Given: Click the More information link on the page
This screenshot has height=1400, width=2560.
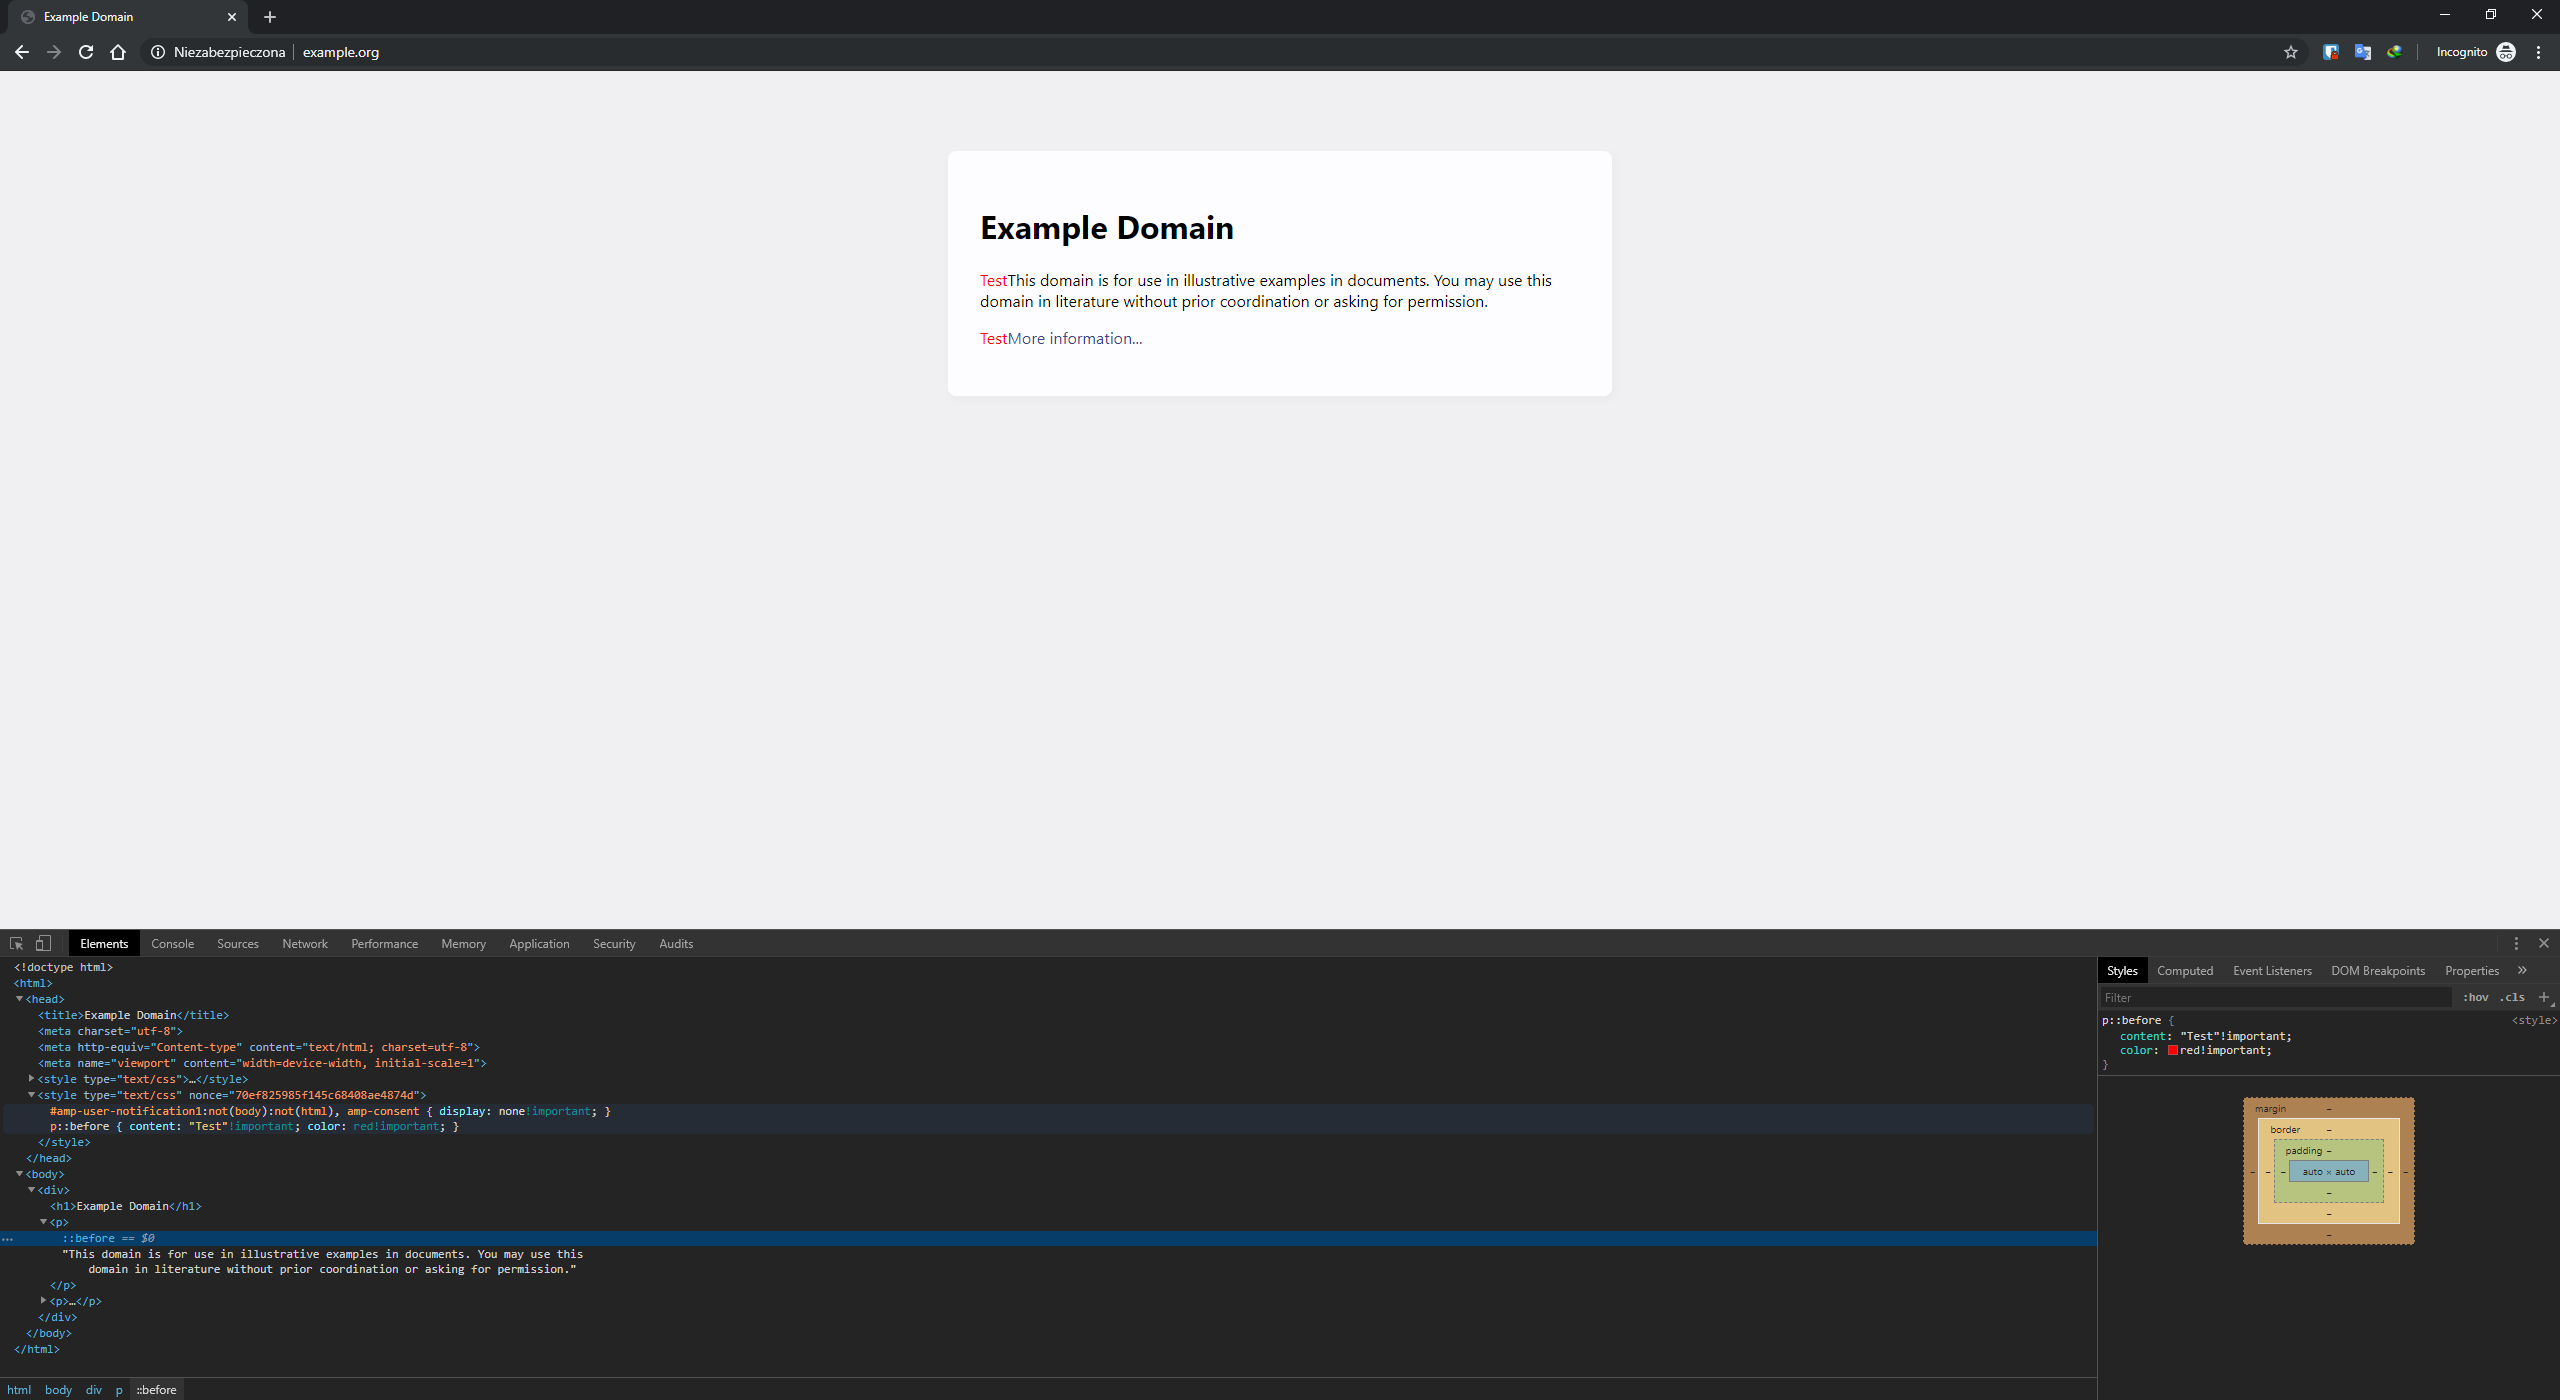Looking at the screenshot, I should 1073,338.
